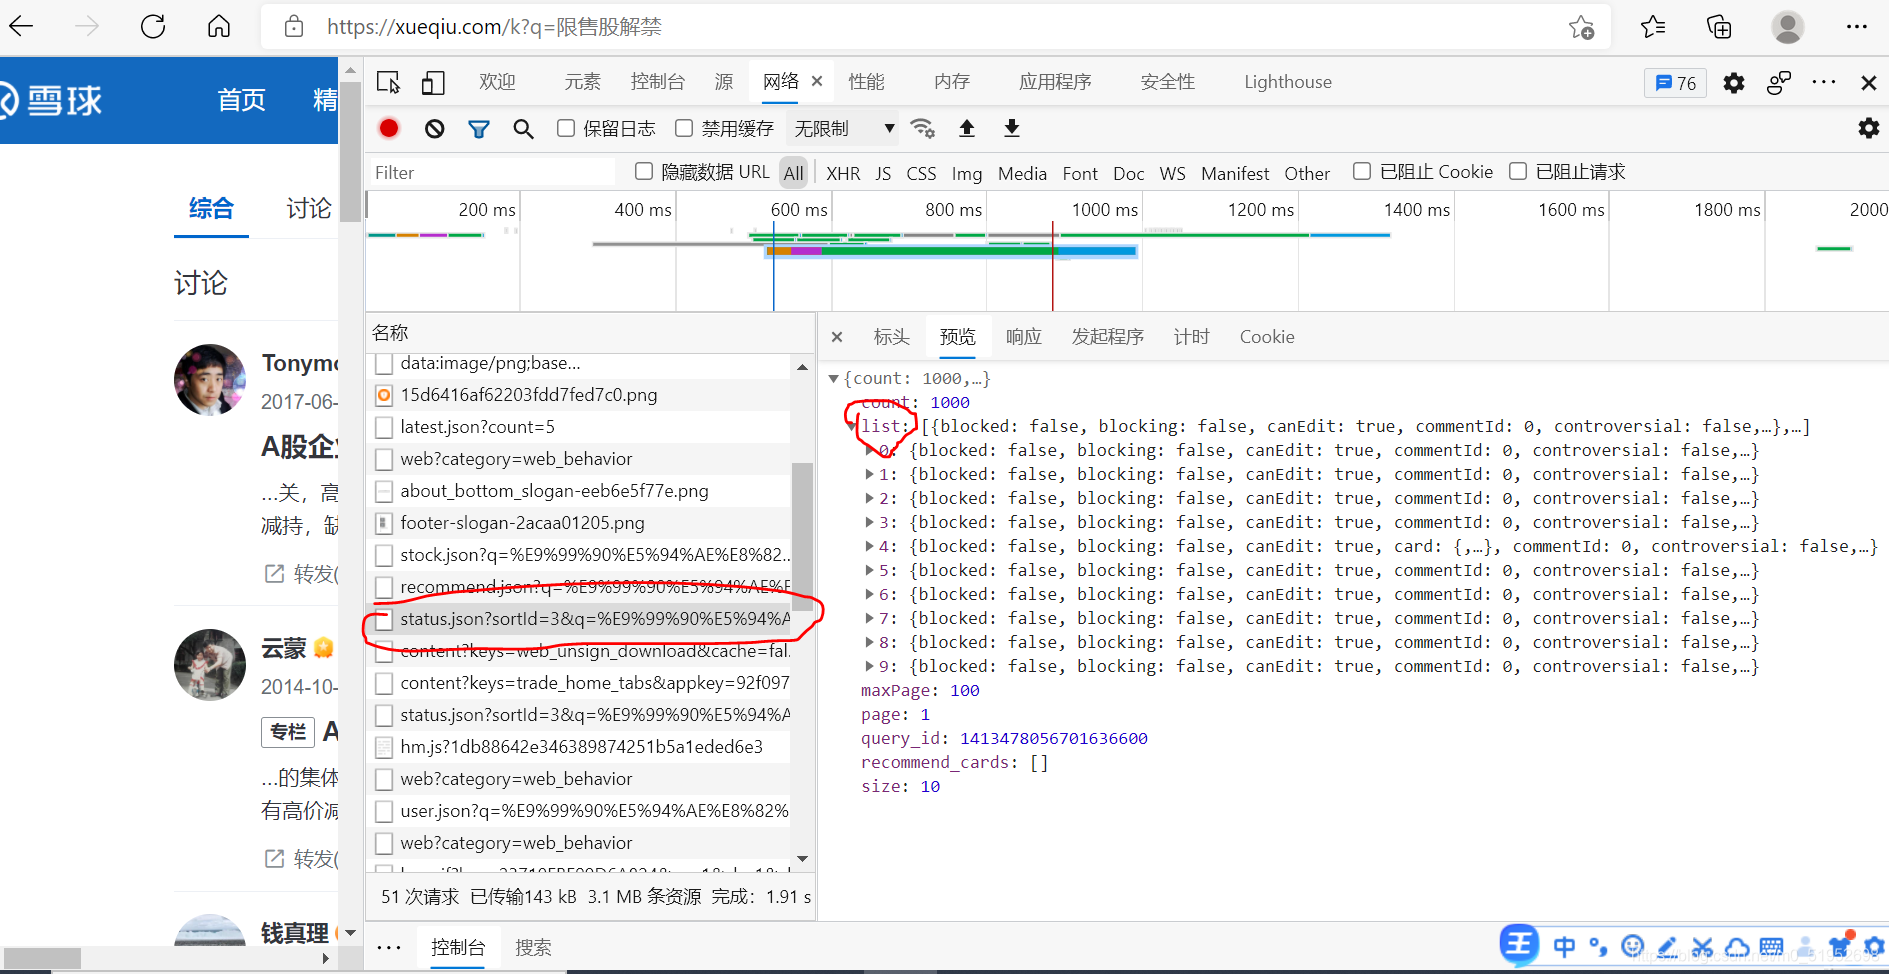Expand list item 2 in preview
The width and height of the screenshot is (1889, 974).
[x=869, y=498]
